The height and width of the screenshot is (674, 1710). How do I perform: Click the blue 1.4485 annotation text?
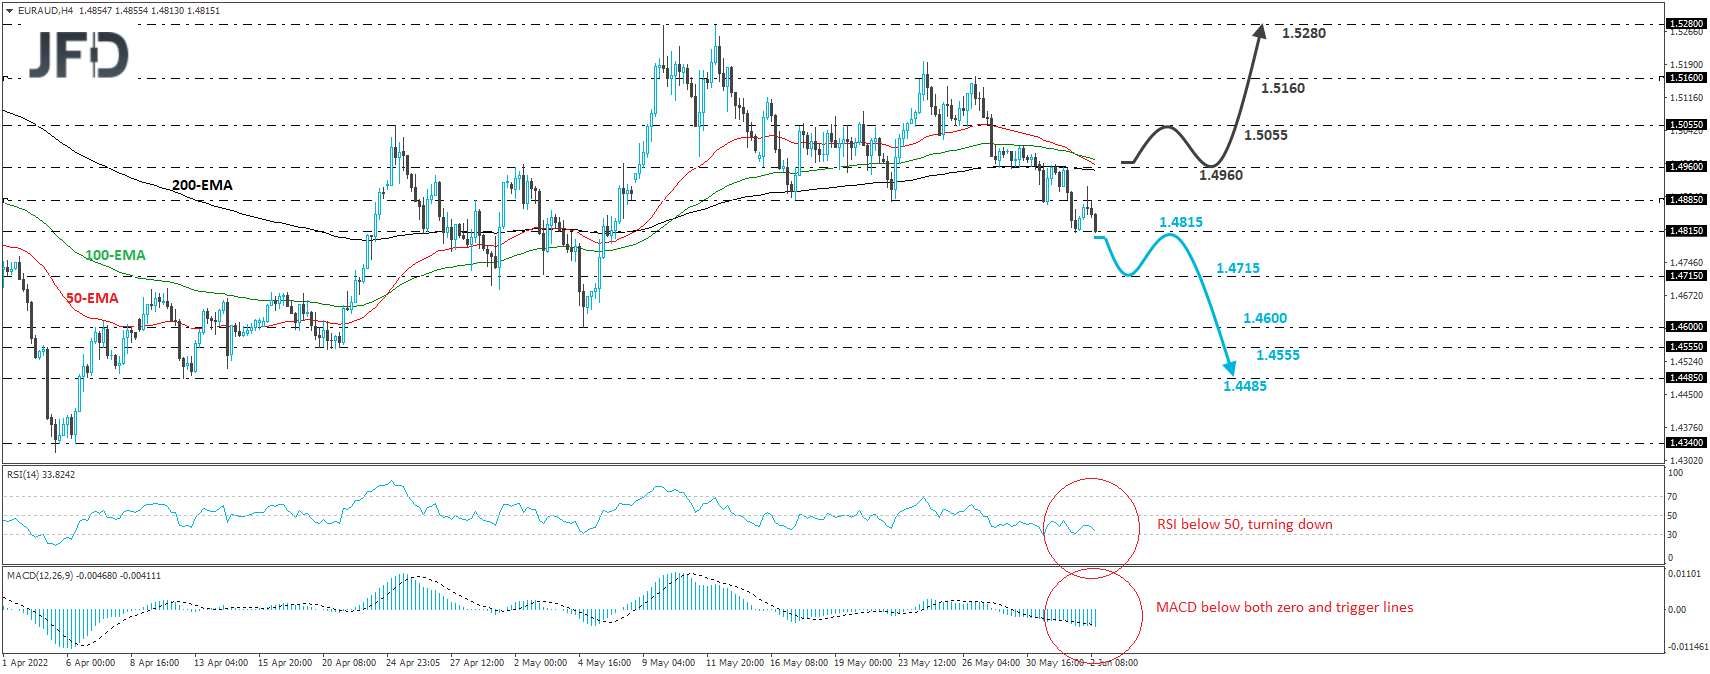point(1245,386)
